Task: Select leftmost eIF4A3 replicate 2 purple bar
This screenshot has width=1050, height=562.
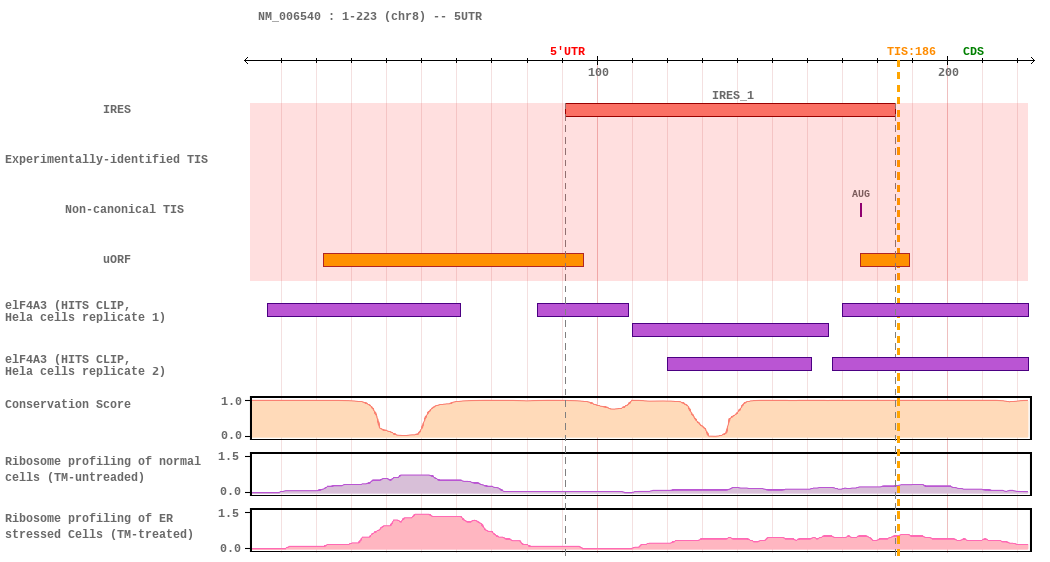Action: pyautogui.click(x=739, y=364)
